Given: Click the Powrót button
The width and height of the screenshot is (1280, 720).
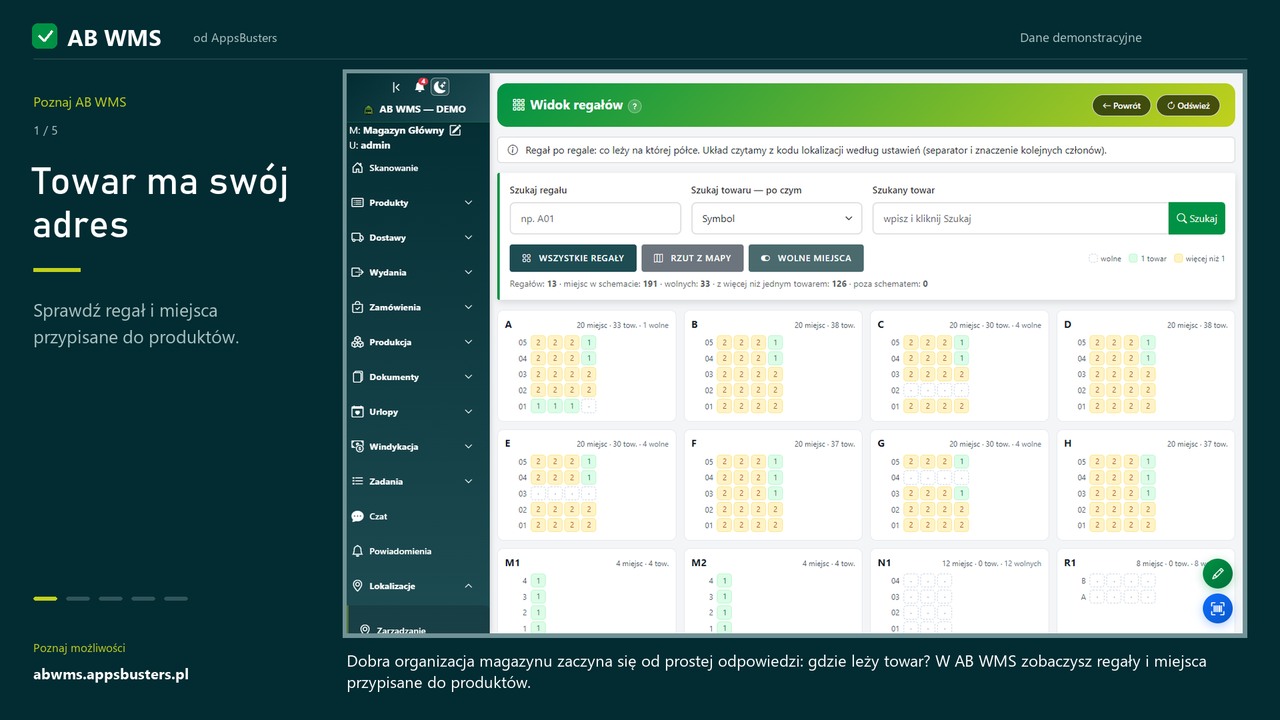Looking at the screenshot, I should click(1122, 106).
